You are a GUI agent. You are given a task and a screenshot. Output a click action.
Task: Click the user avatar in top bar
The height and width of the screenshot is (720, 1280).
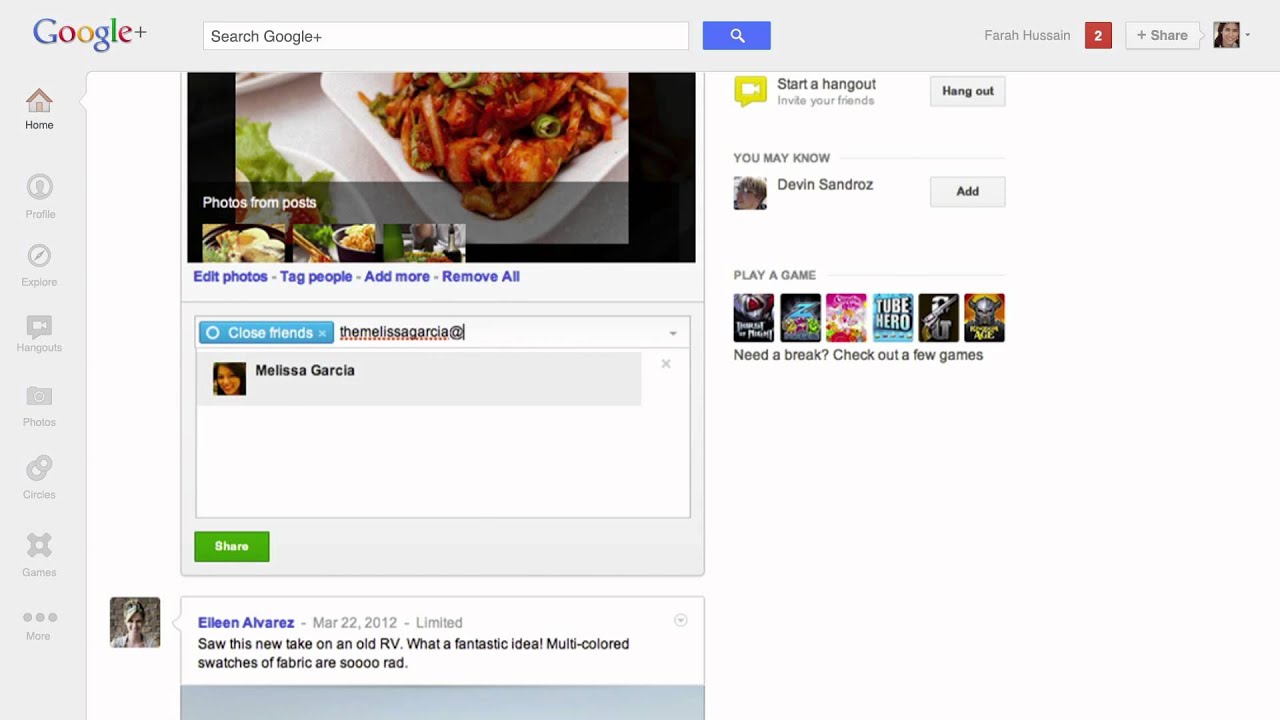(1226, 35)
